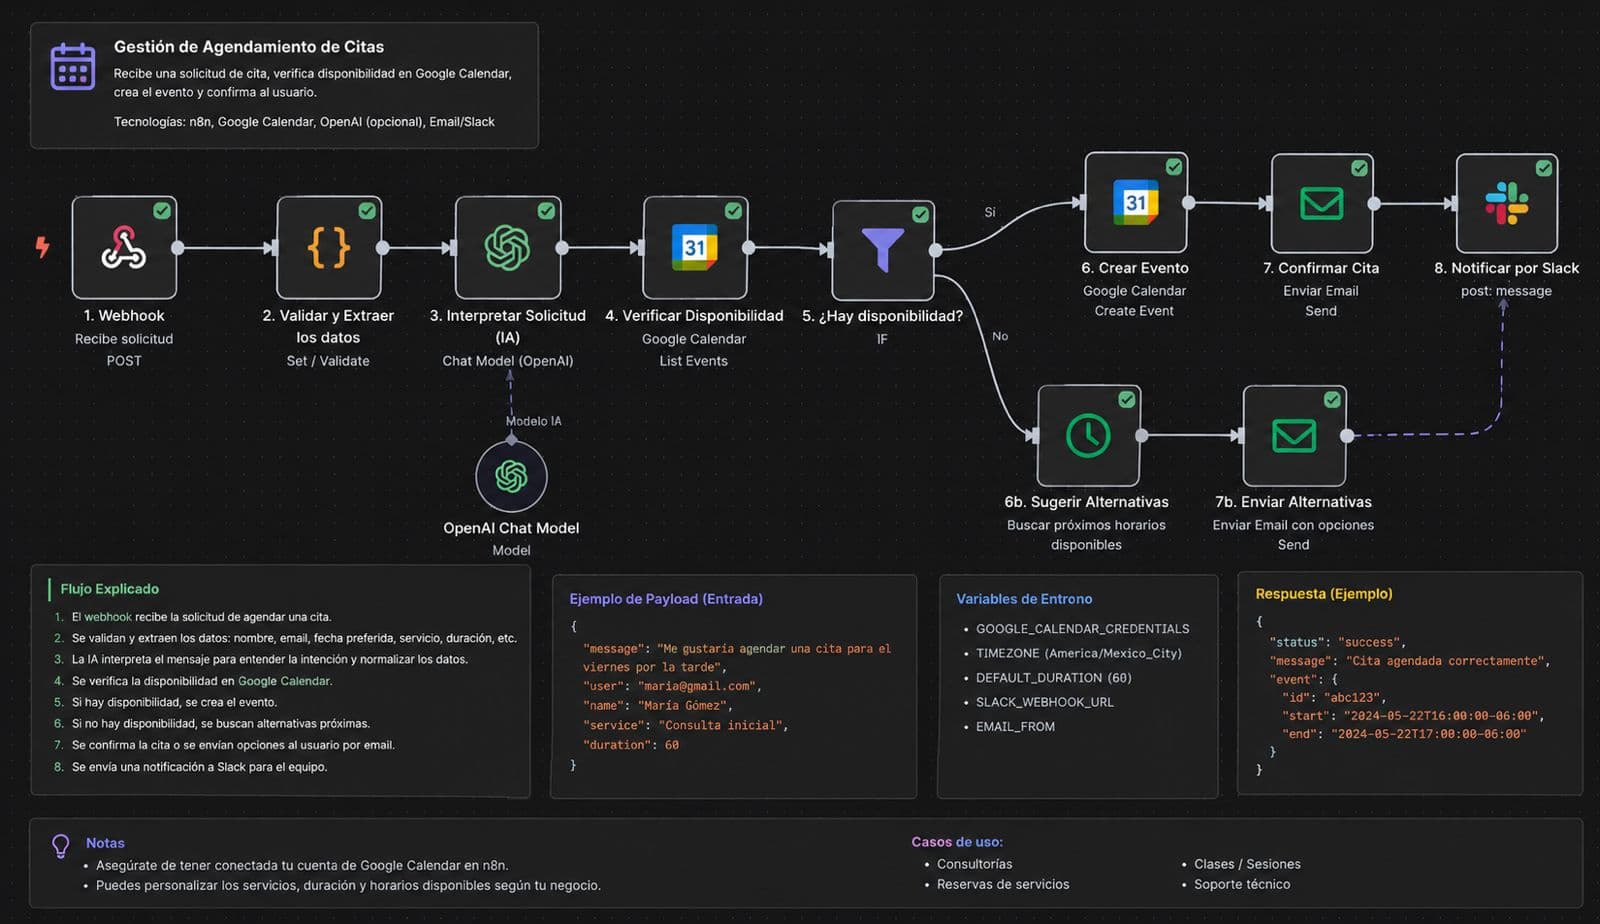Select 'DEFAULT_DURATION (60)' variable entry
The image size is (1600, 924).
coord(1054,678)
